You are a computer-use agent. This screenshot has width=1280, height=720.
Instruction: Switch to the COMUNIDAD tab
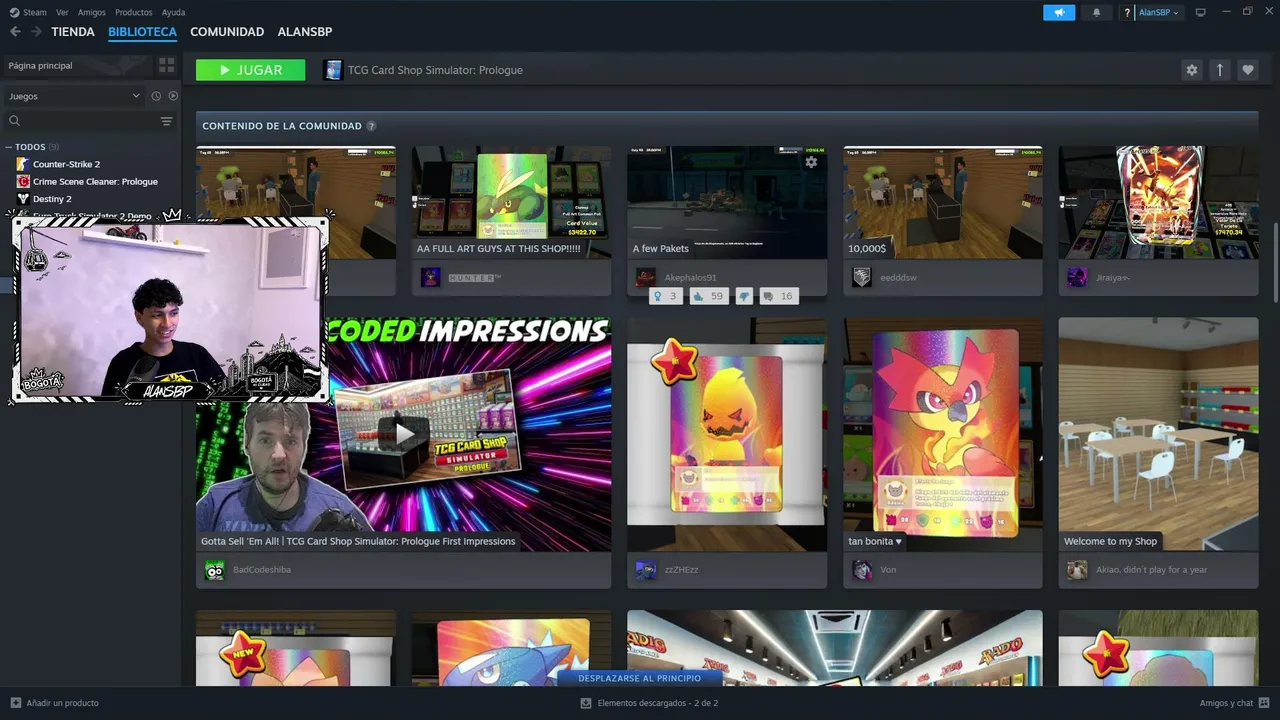pos(227,32)
